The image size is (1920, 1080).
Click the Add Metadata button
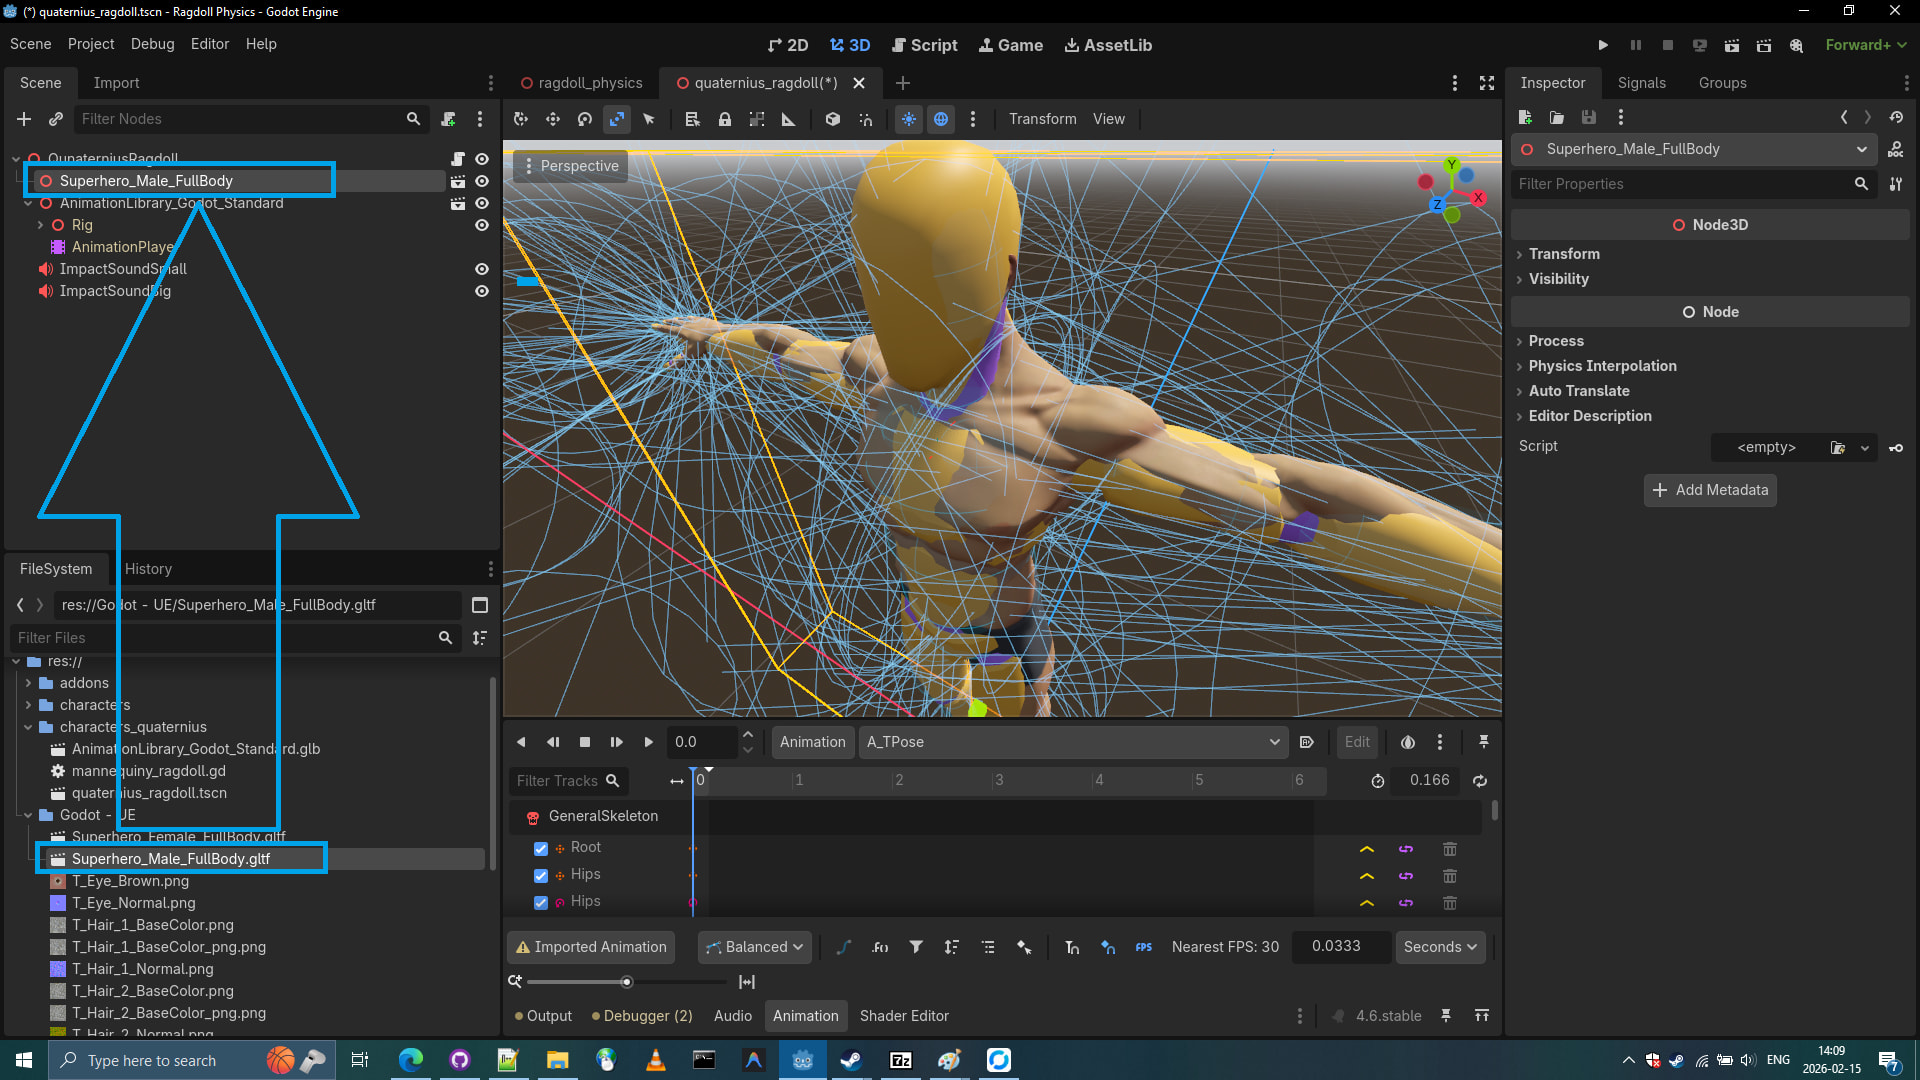click(x=1710, y=490)
